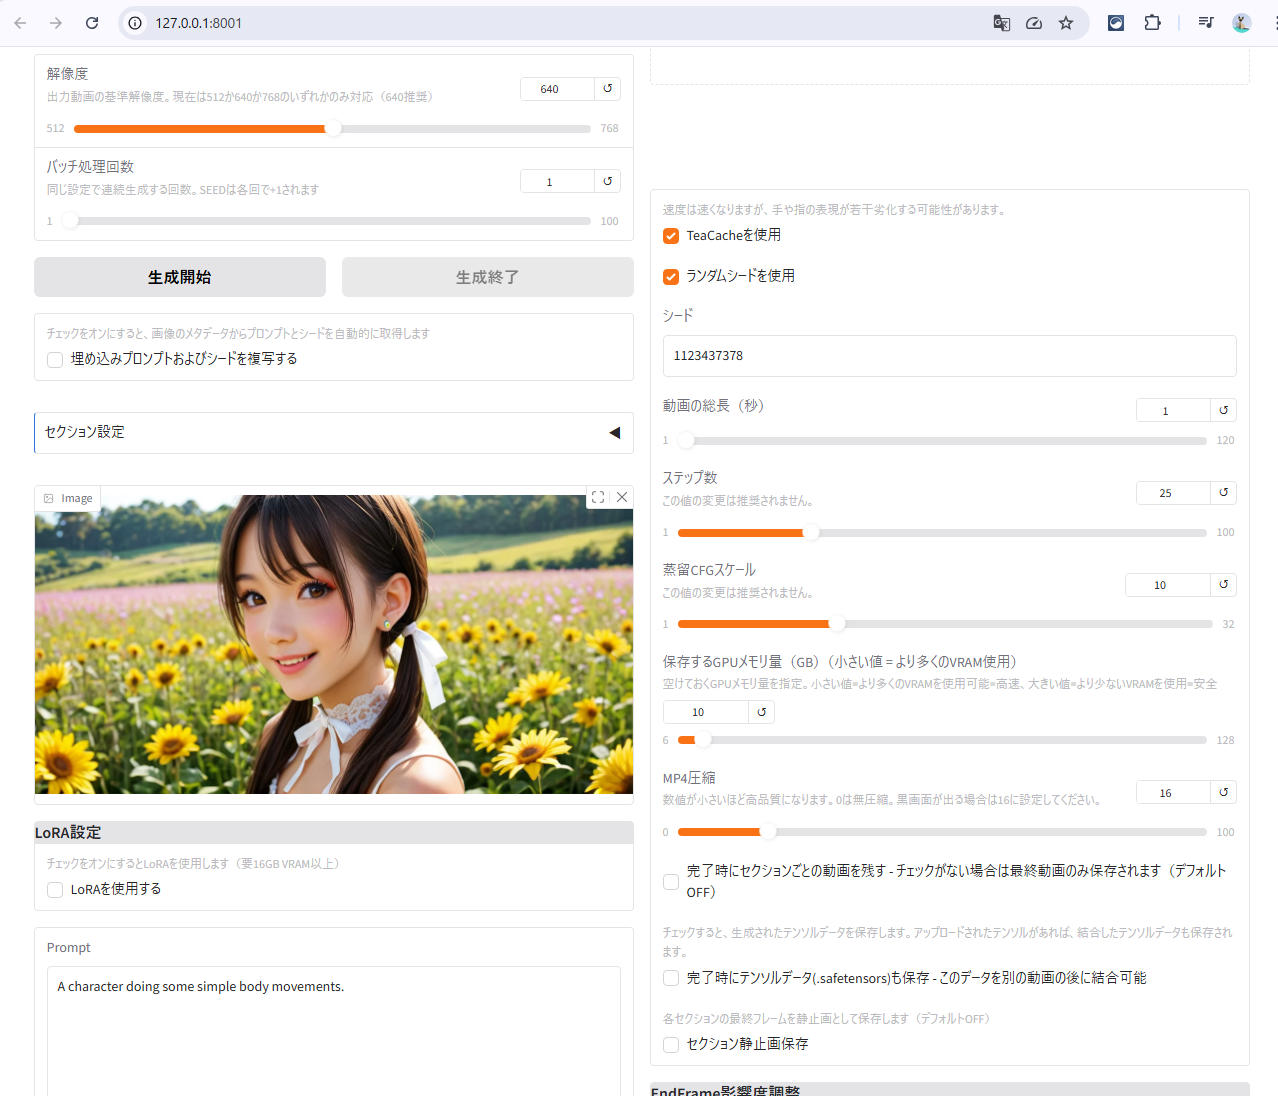Reset the 解像度 value to default
Screen dimensions: 1278x1096
pyautogui.click(x=607, y=89)
